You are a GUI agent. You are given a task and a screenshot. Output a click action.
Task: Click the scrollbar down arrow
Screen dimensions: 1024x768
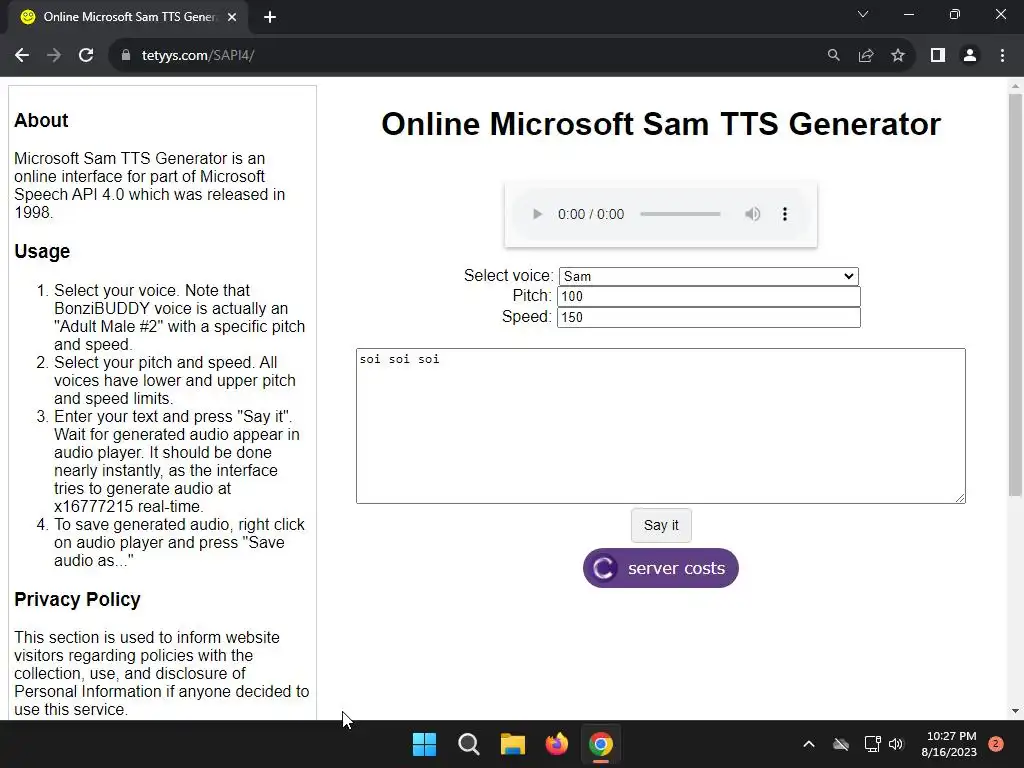tap(1015, 711)
